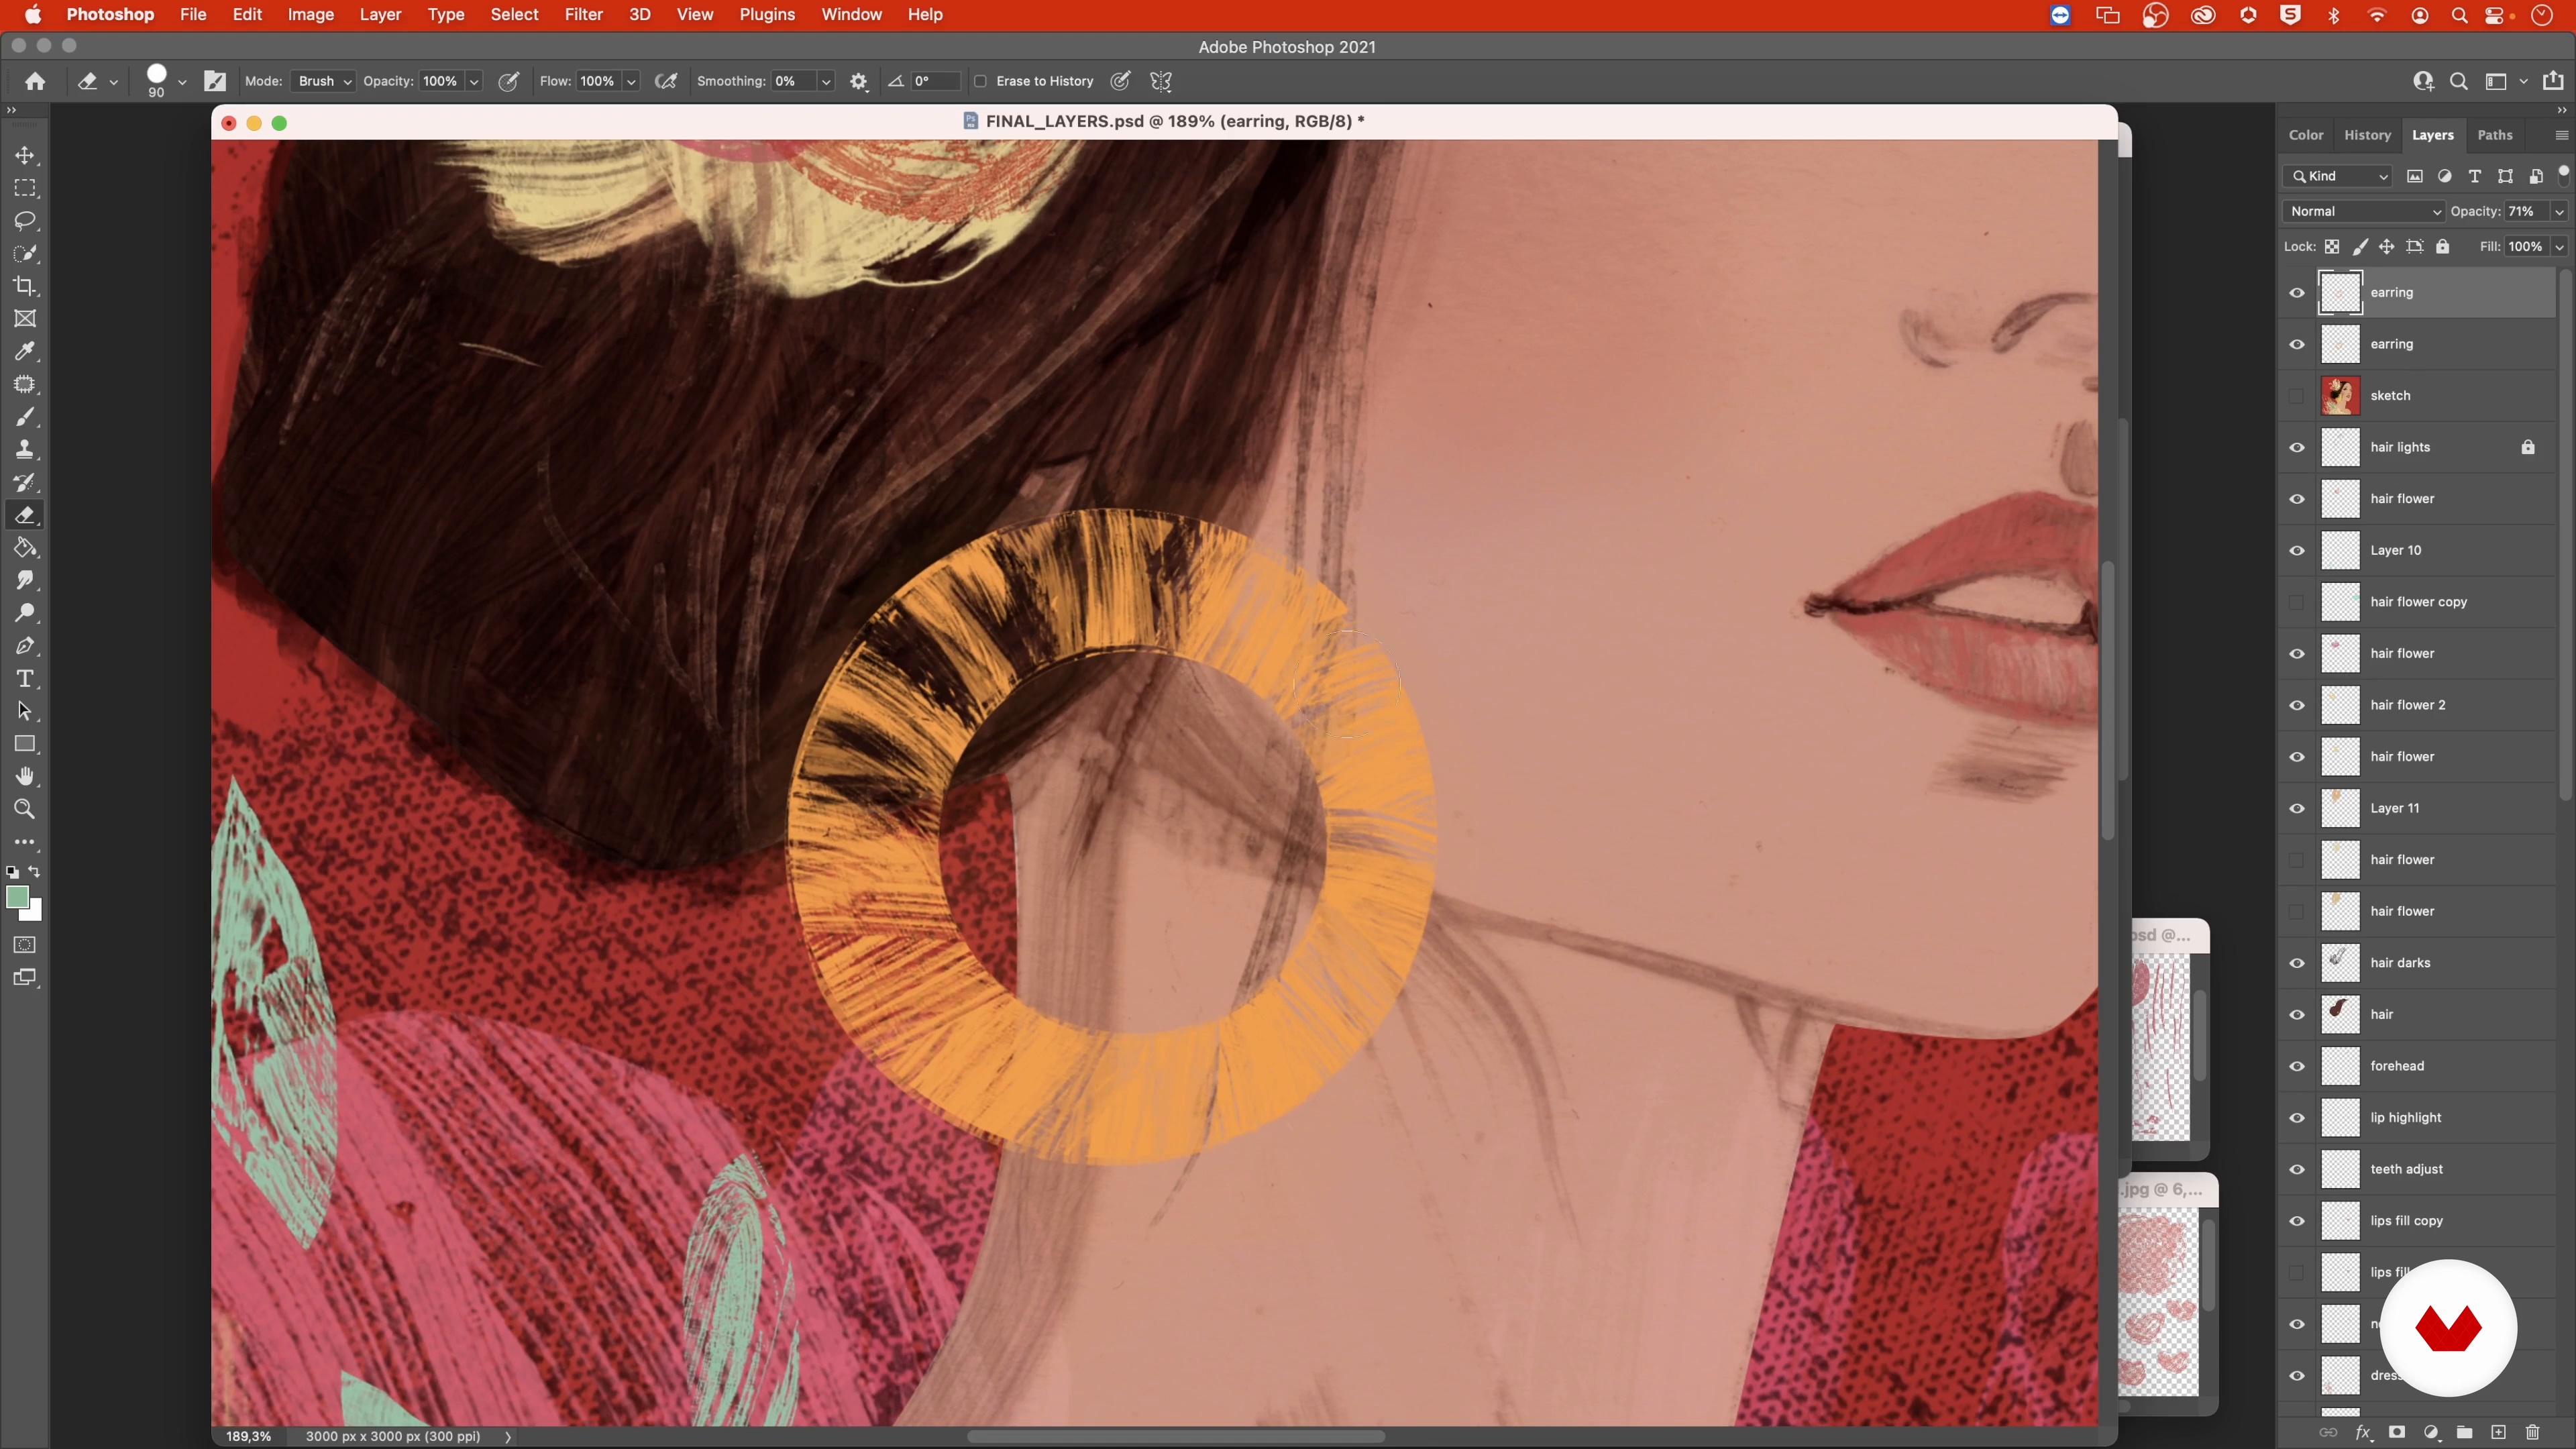This screenshot has width=2576, height=1449.
Task: Swap foreground and background colors
Action: [x=35, y=872]
